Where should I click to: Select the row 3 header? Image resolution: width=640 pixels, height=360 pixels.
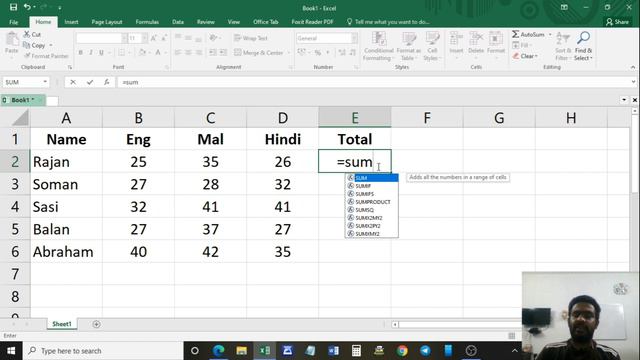[15, 184]
